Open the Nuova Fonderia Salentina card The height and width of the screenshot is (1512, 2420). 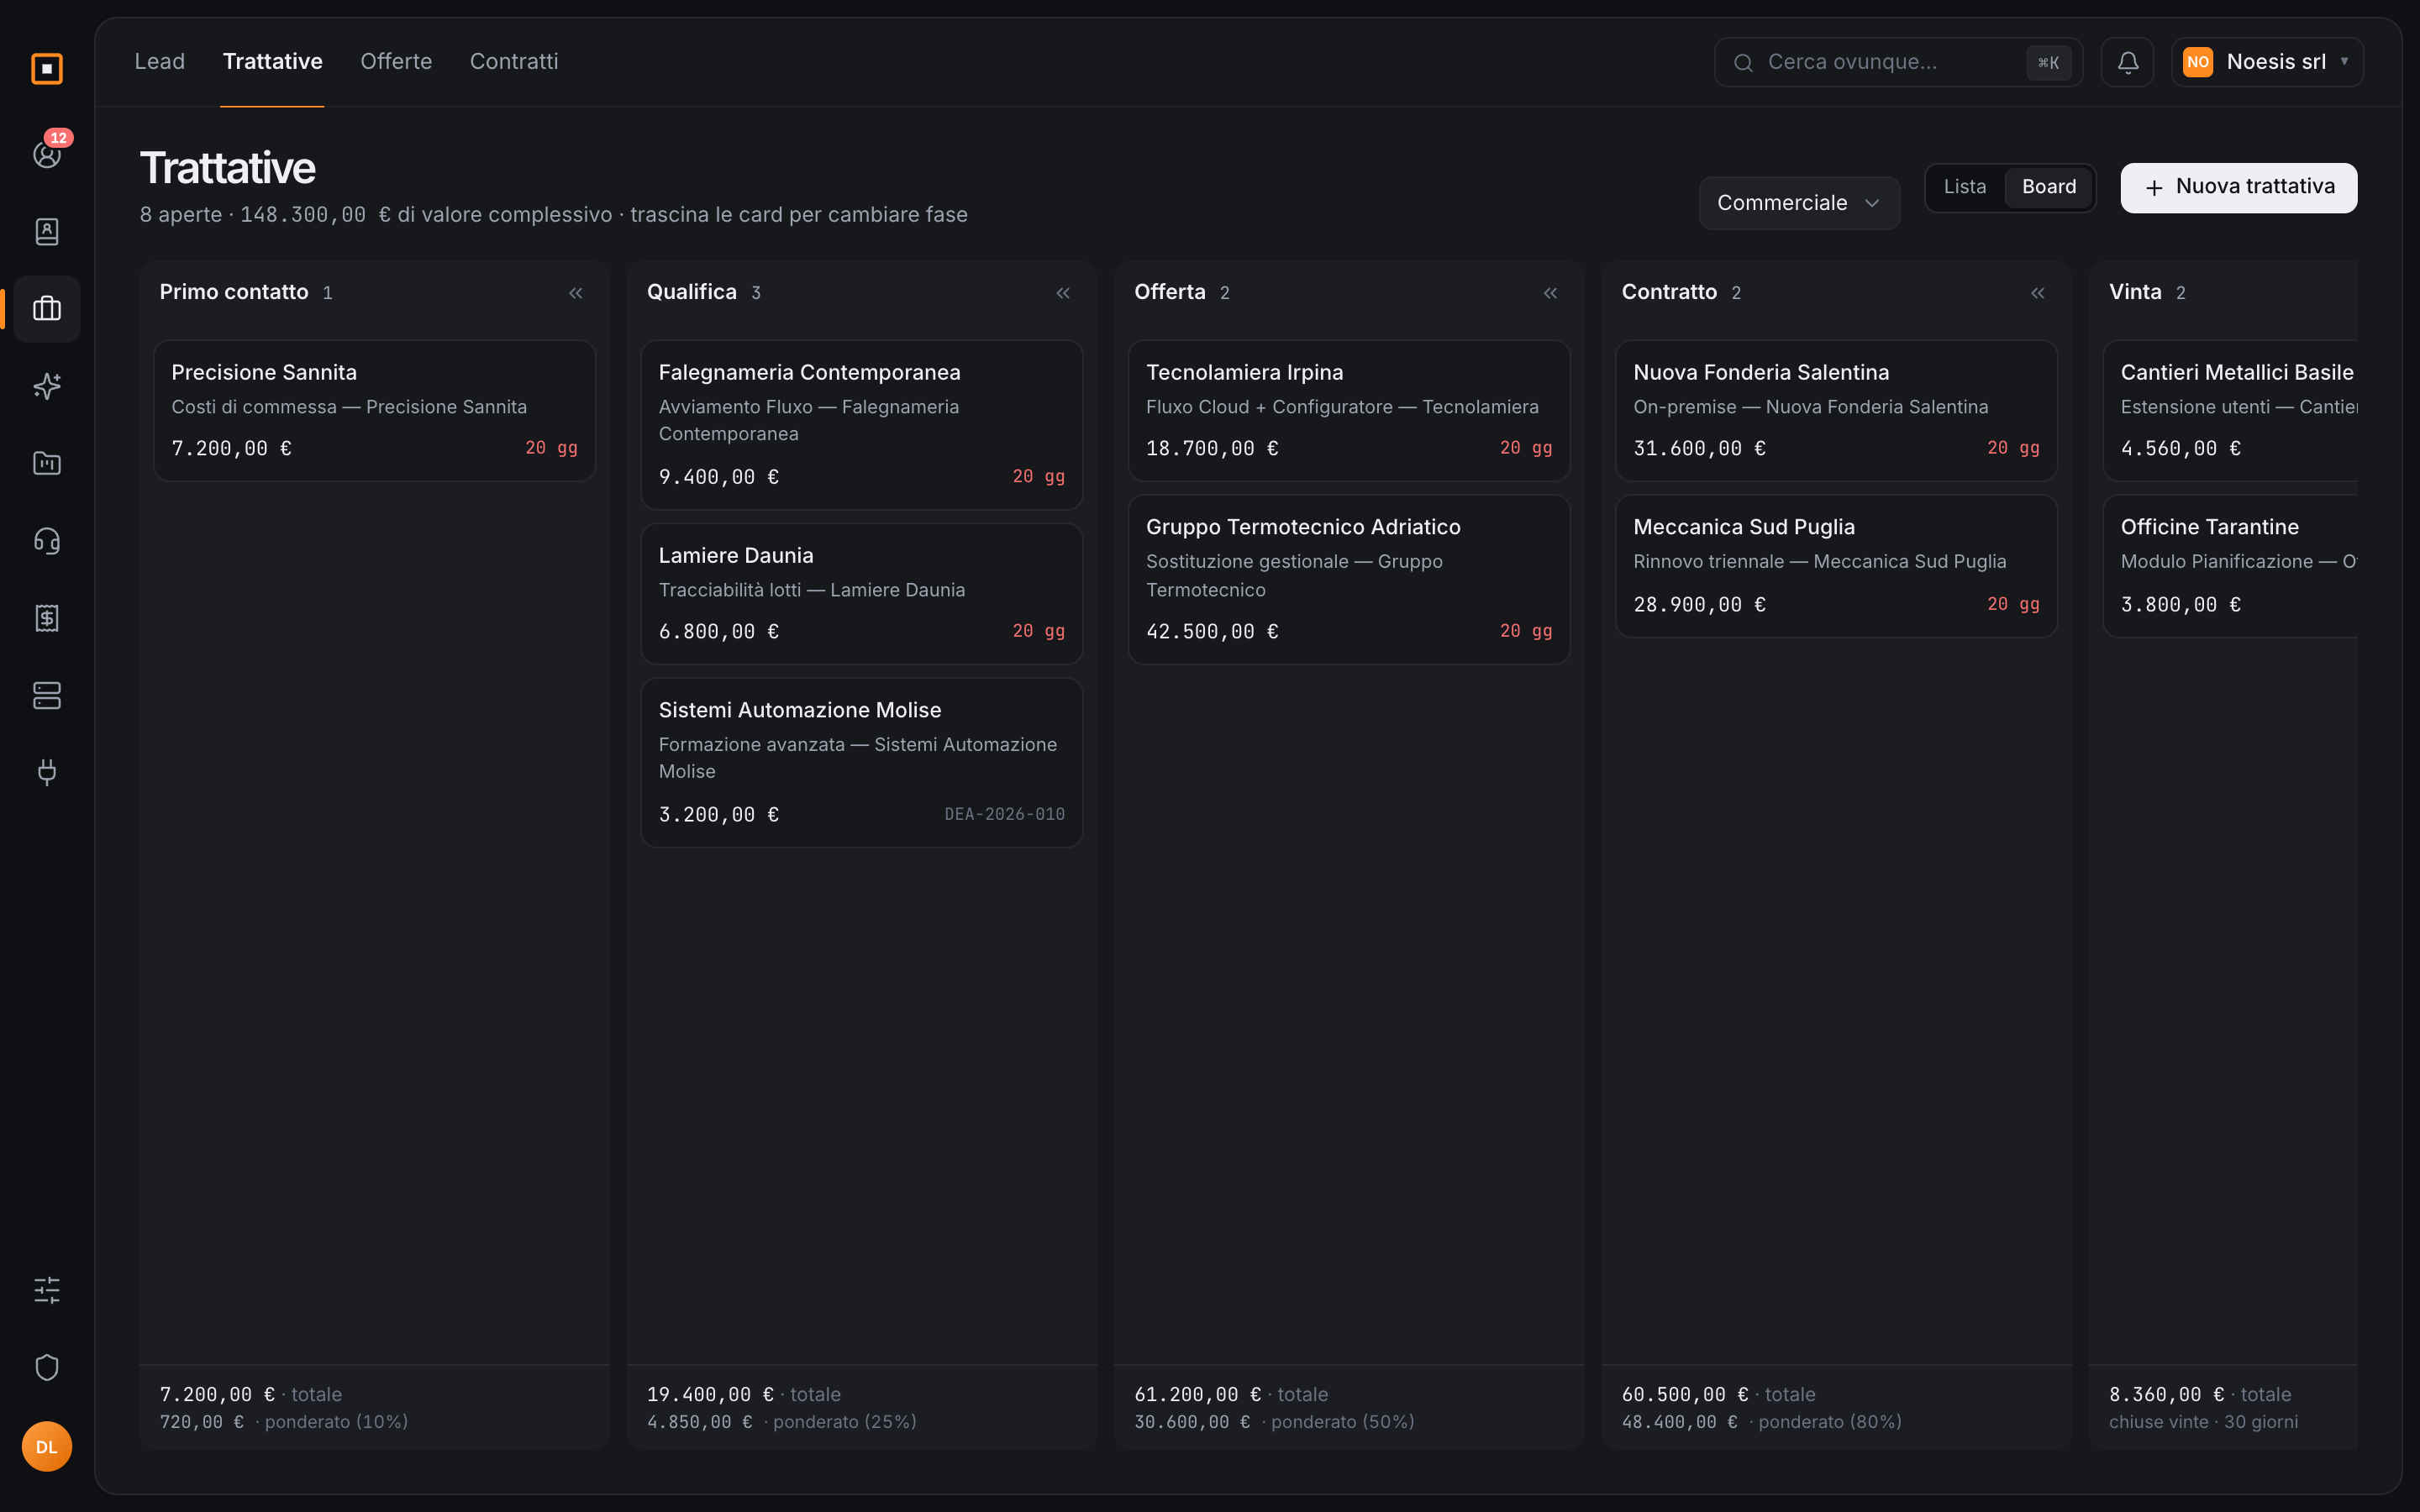click(1836, 411)
